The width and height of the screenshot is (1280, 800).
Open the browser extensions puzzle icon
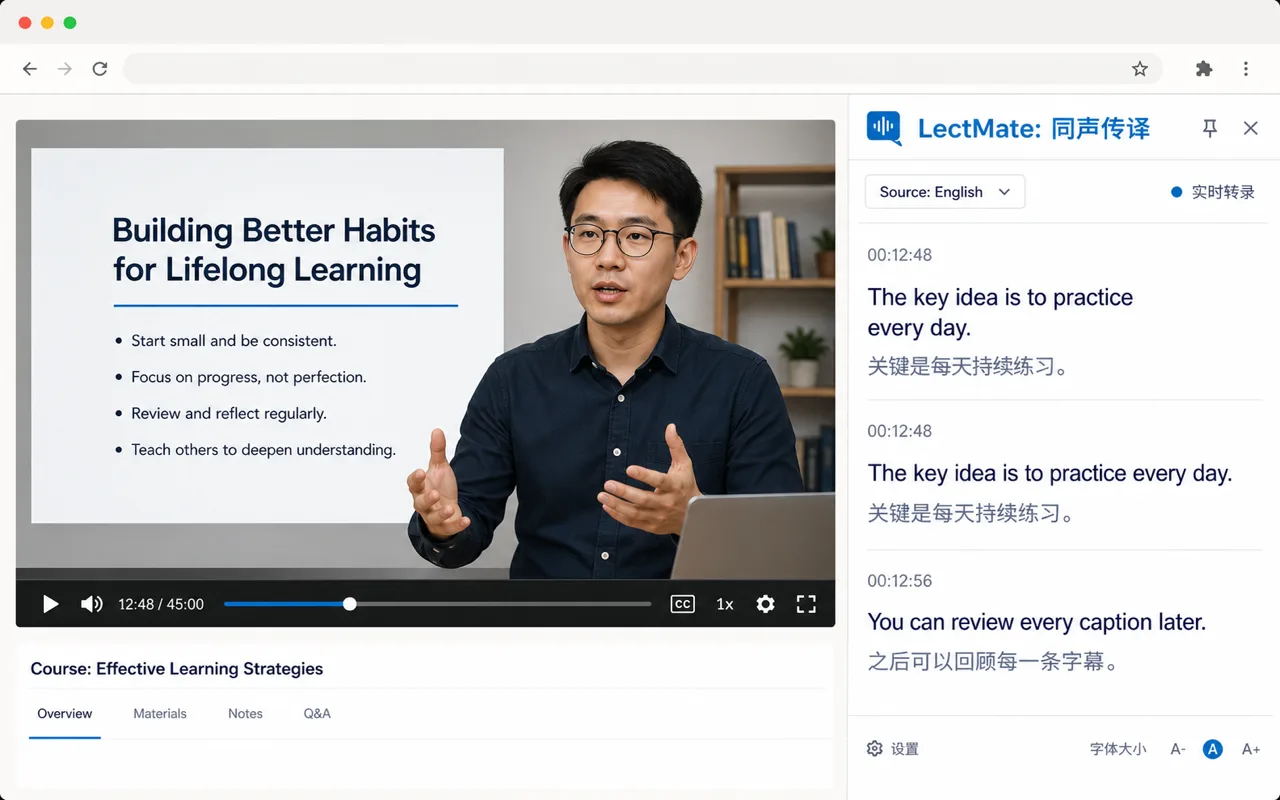(1204, 69)
